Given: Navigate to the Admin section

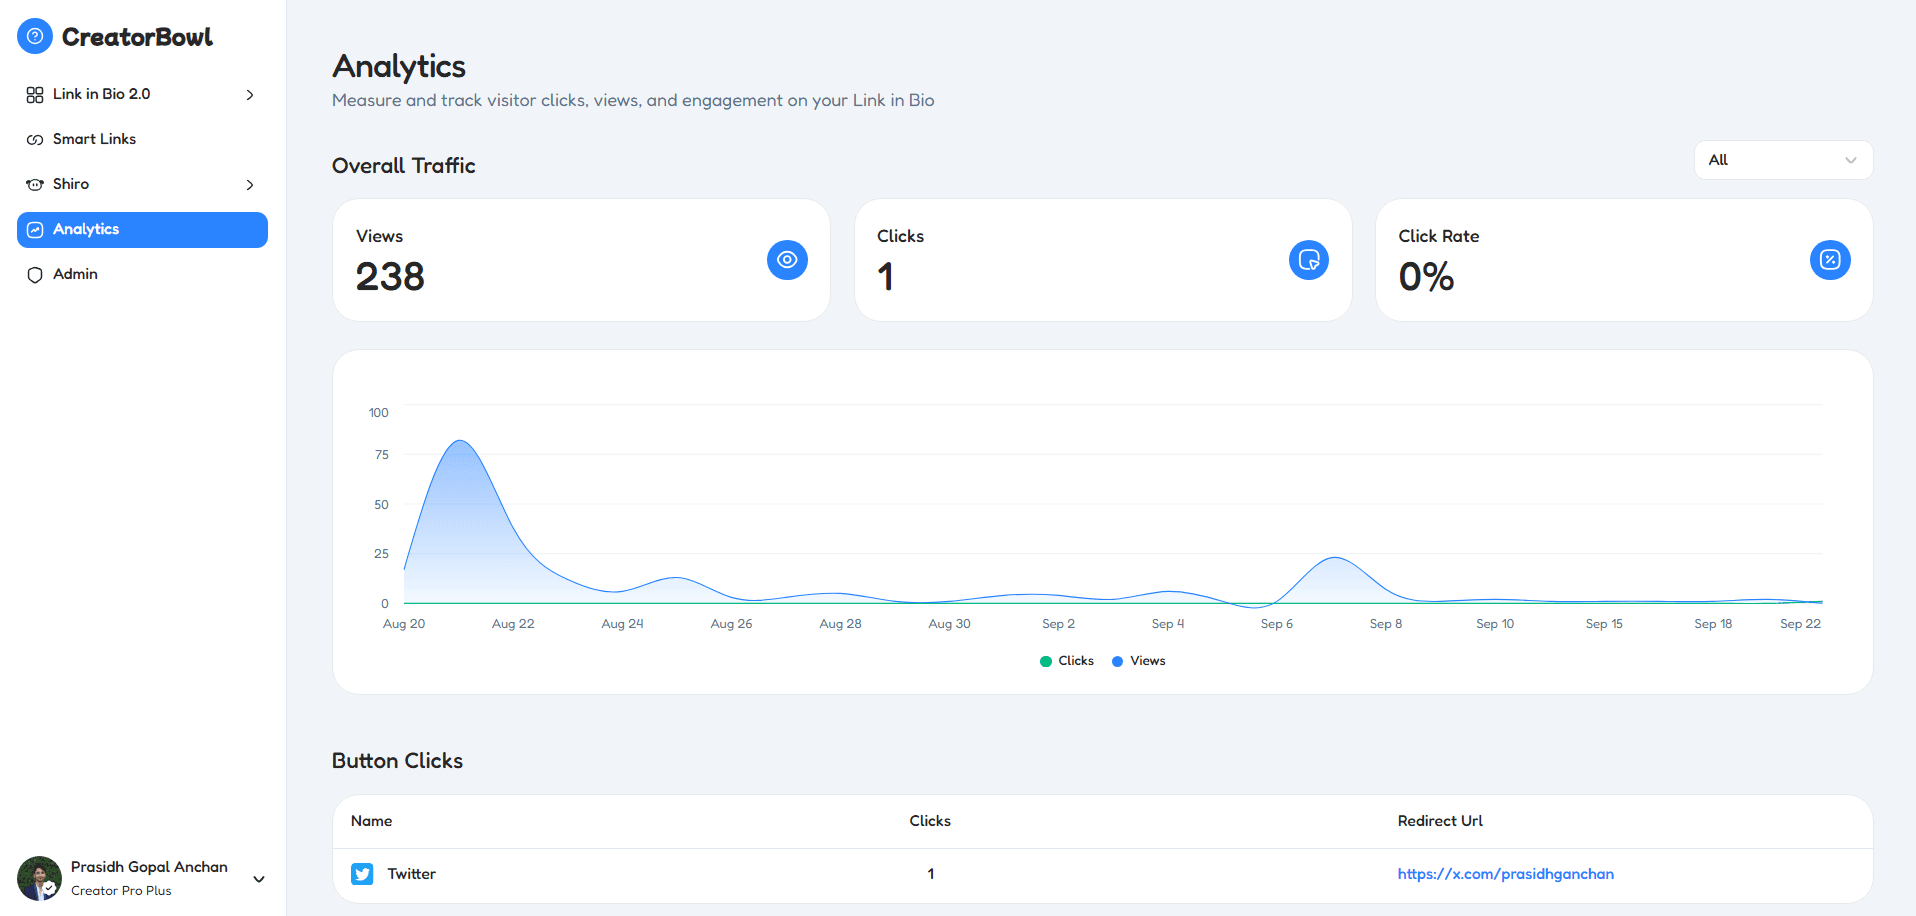Looking at the screenshot, I should [x=75, y=274].
